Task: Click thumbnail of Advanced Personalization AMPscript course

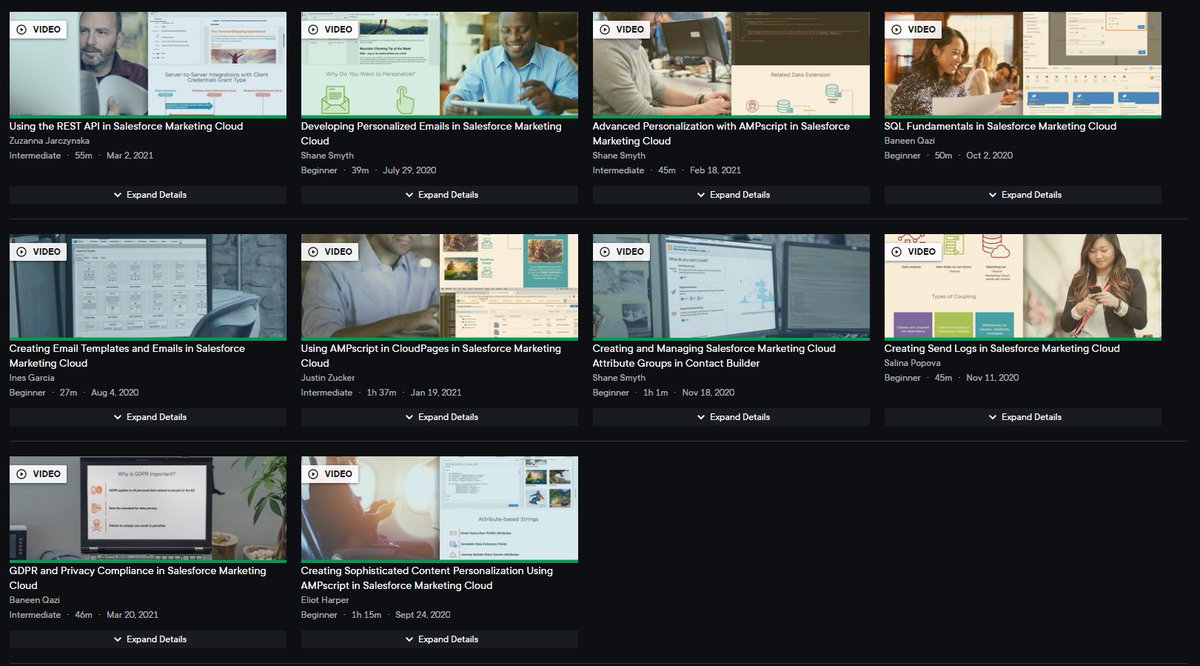Action: click(x=731, y=65)
